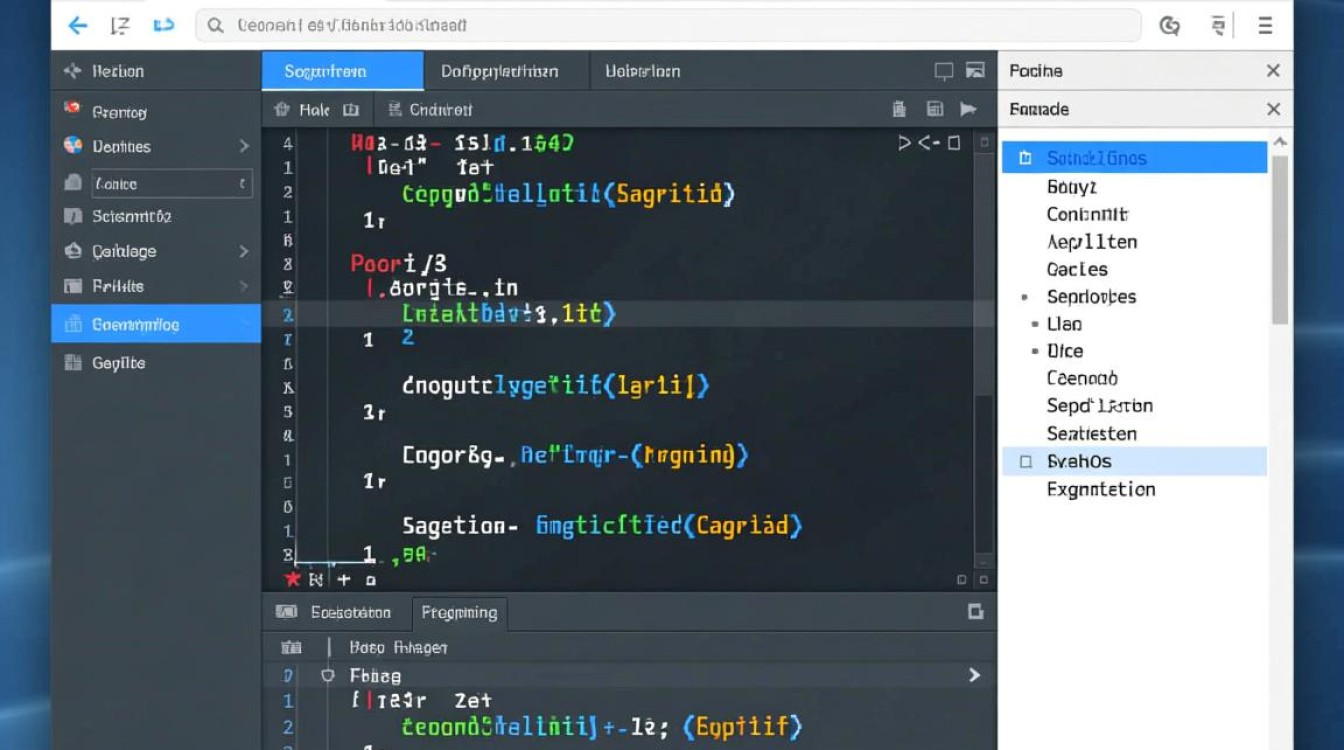
Task: Click the Lonice input box in sidebar
Action: [170, 184]
